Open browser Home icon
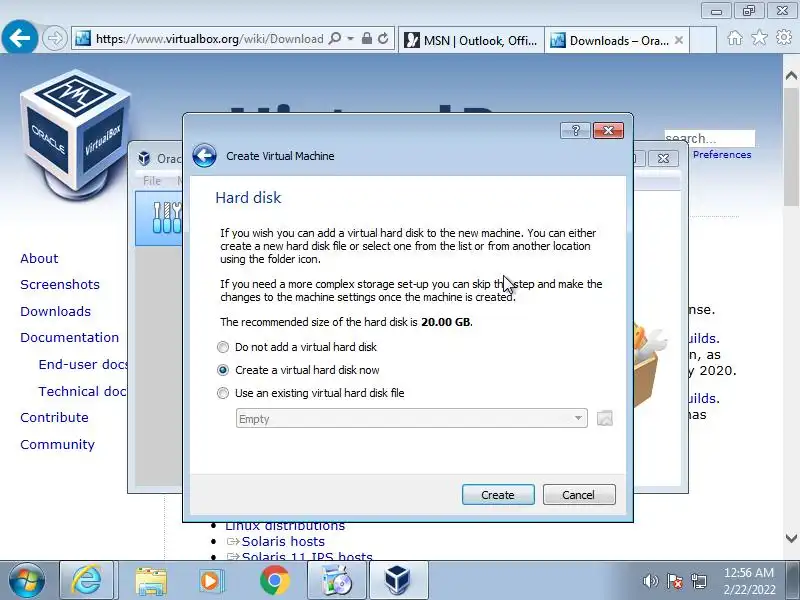This screenshot has height=600, width=800. [x=735, y=38]
